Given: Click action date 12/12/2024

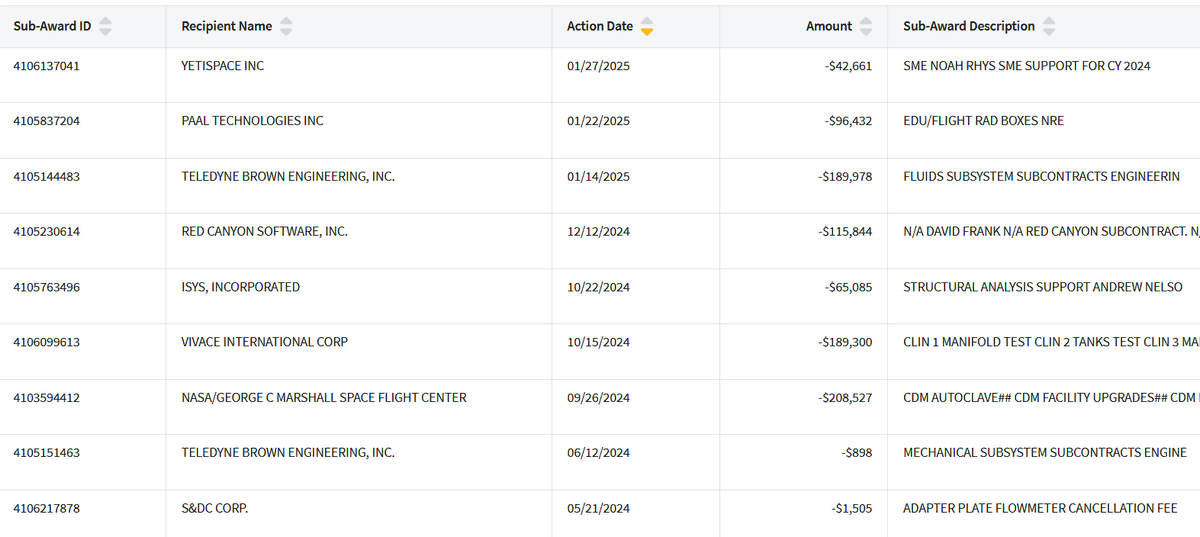Looking at the screenshot, I should tap(598, 231).
